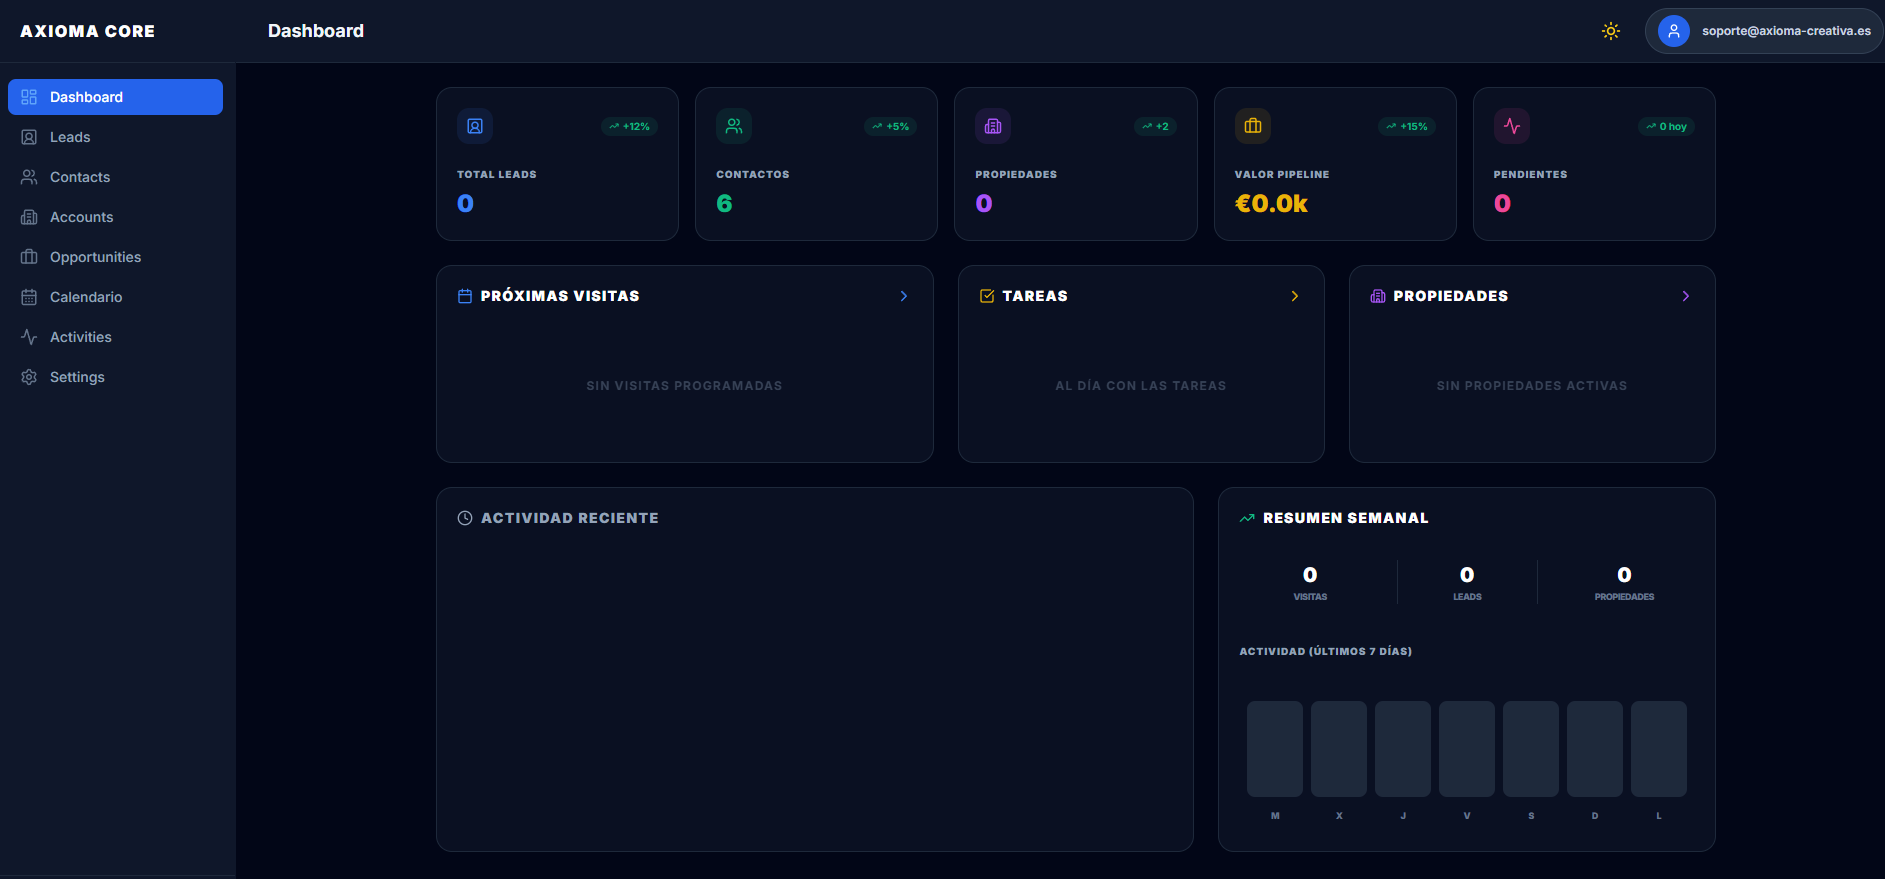Click Al día con las tareas text
Screen dimensions: 1885x879
pyautogui.click(x=1141, y=386)
